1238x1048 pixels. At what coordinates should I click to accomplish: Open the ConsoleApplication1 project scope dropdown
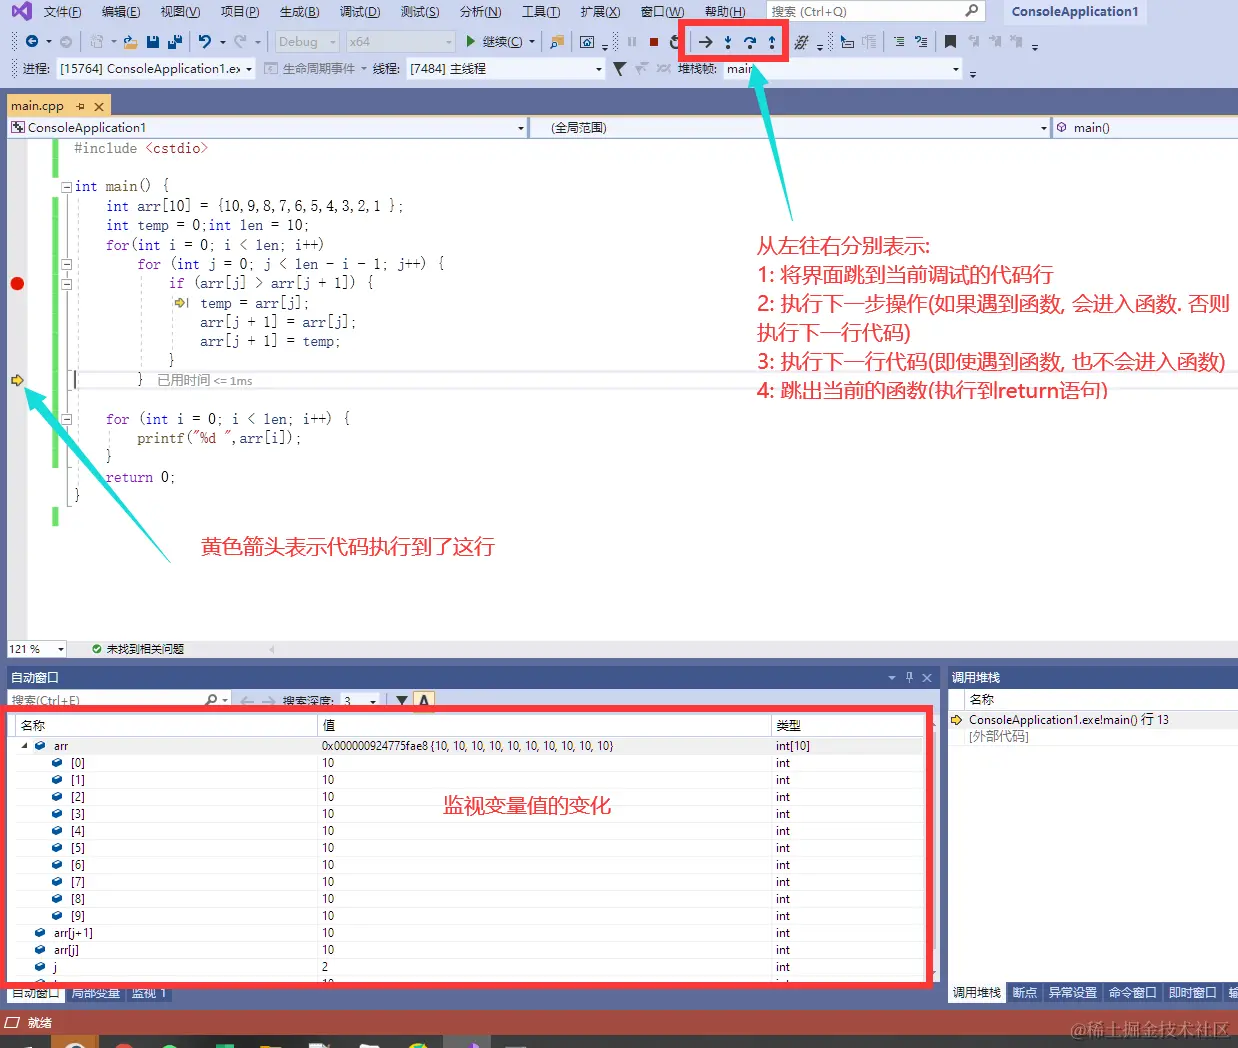coord(267,128)
